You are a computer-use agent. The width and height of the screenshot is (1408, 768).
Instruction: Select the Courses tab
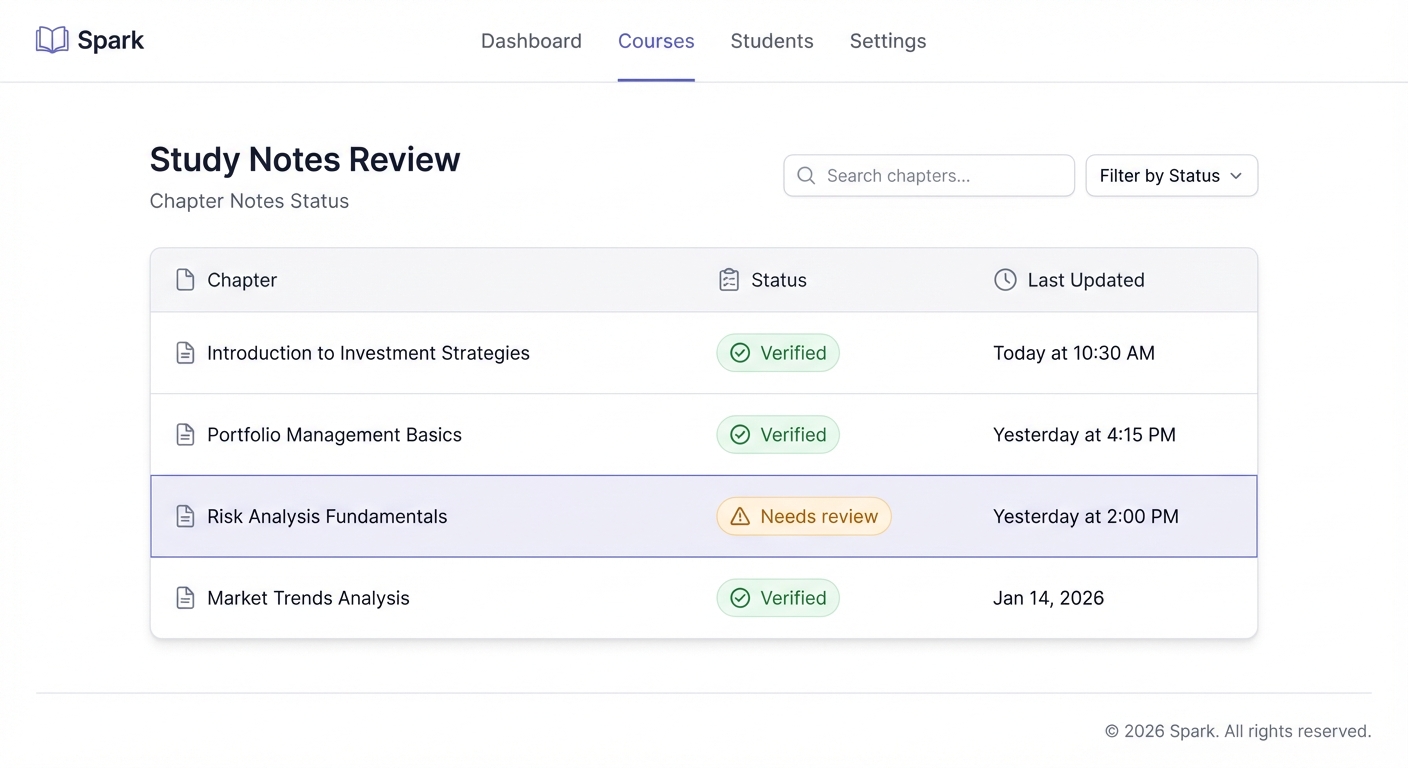coord(656,41)
